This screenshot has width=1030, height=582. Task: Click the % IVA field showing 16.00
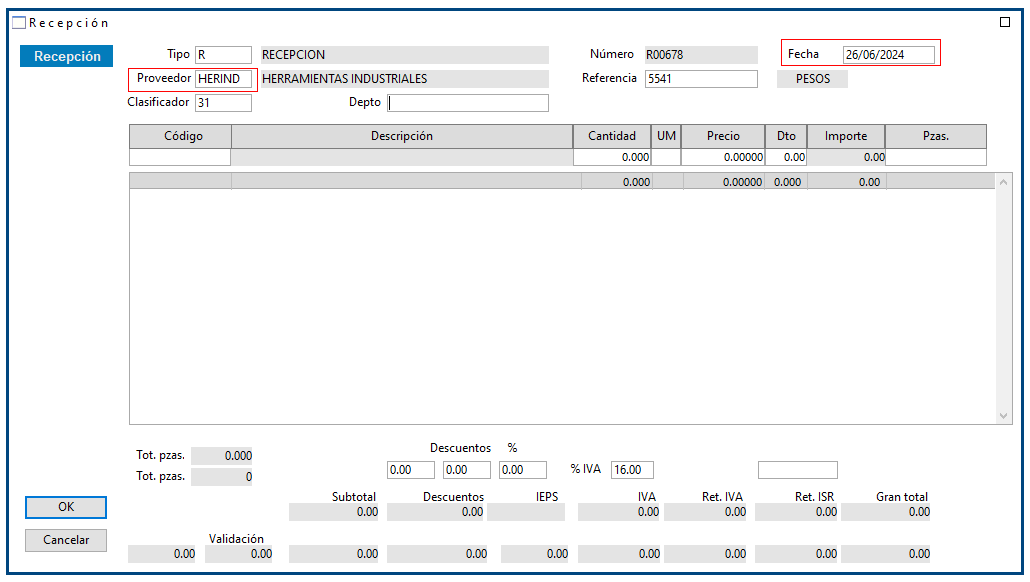pos(632,470)
